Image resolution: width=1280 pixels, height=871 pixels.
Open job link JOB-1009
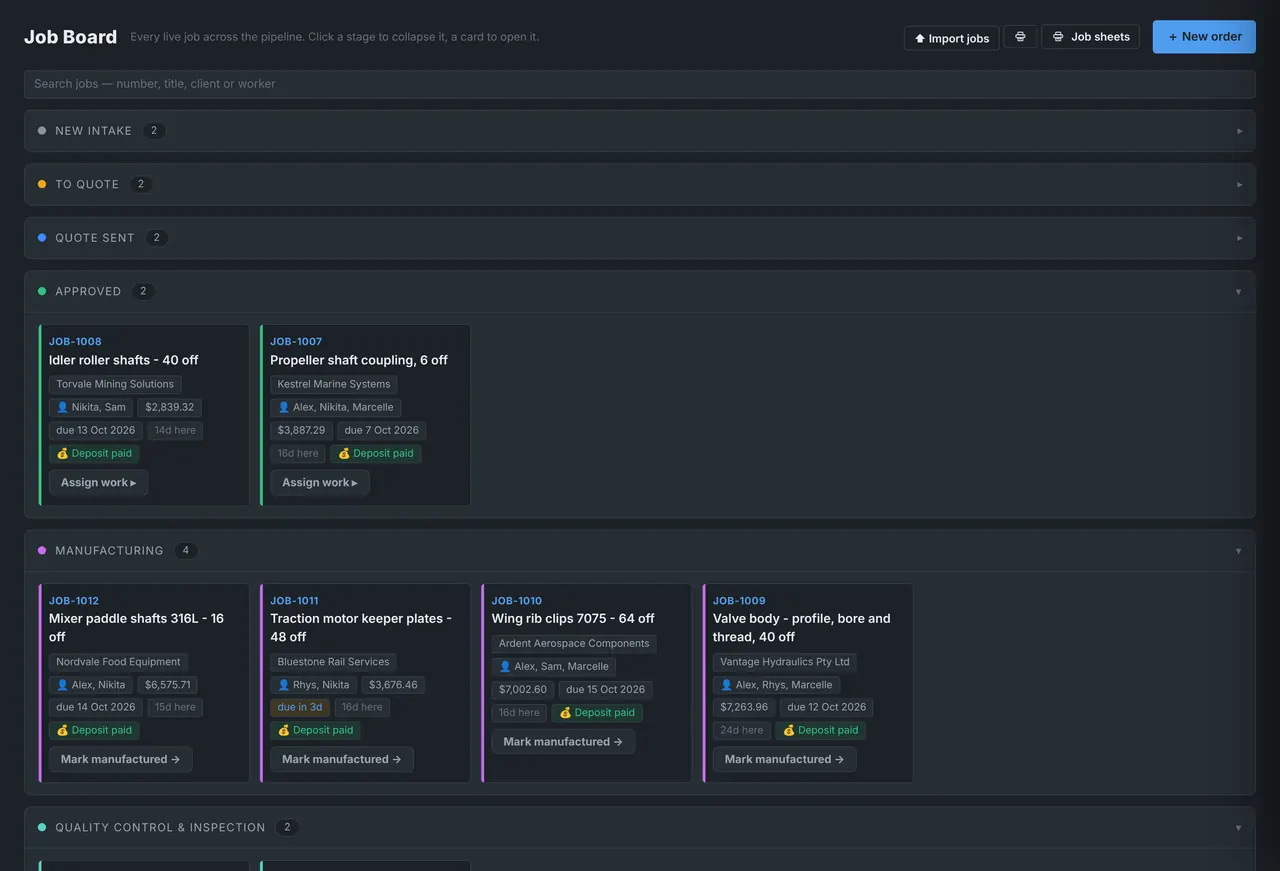[739, 601]
